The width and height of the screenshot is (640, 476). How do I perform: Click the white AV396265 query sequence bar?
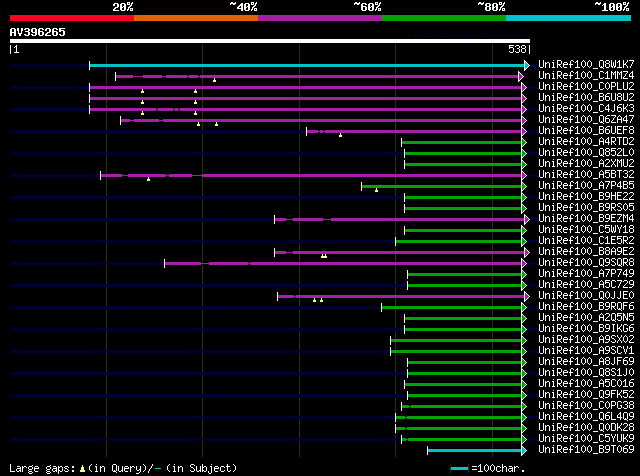270,41
